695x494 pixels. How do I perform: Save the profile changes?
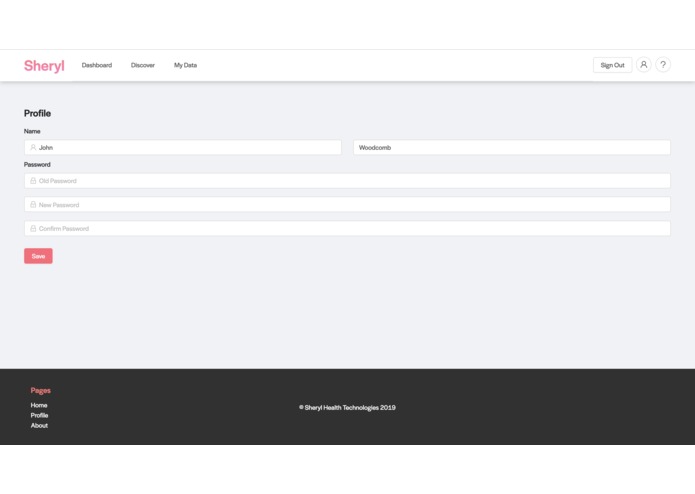[x=38, y=256]
